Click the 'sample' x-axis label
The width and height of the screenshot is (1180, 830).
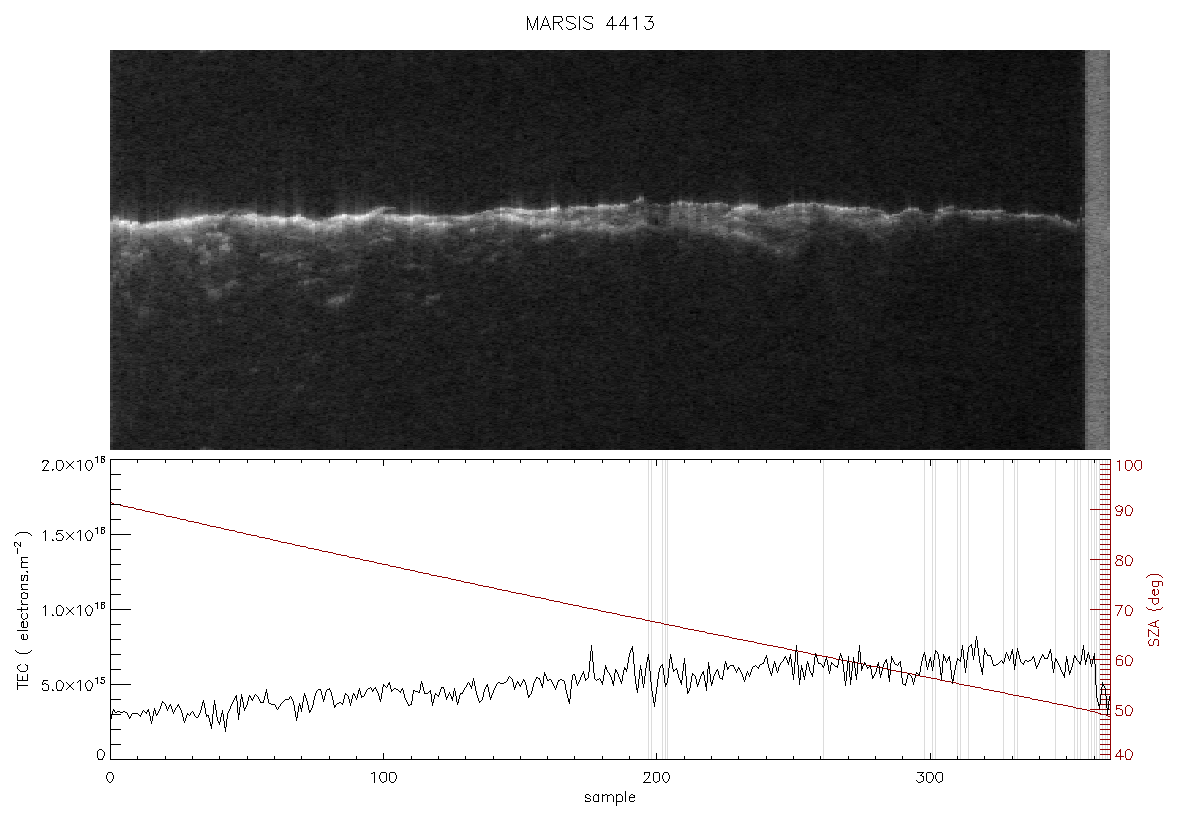tap(610, 797)
